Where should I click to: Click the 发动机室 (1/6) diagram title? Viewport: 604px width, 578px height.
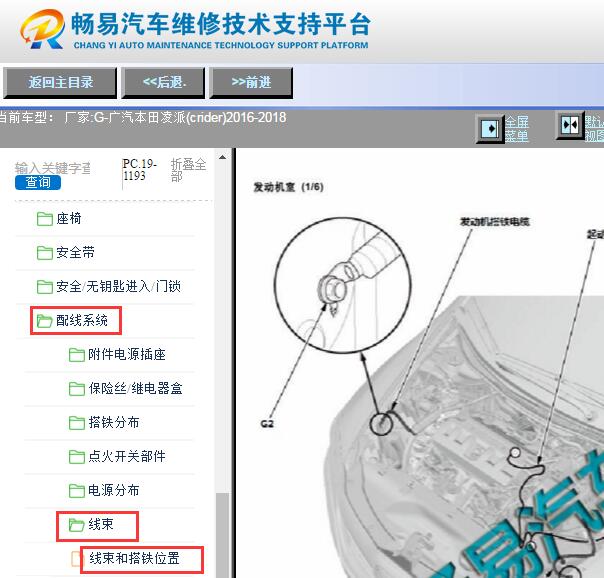pyautogui.click(x=288, y=187)
